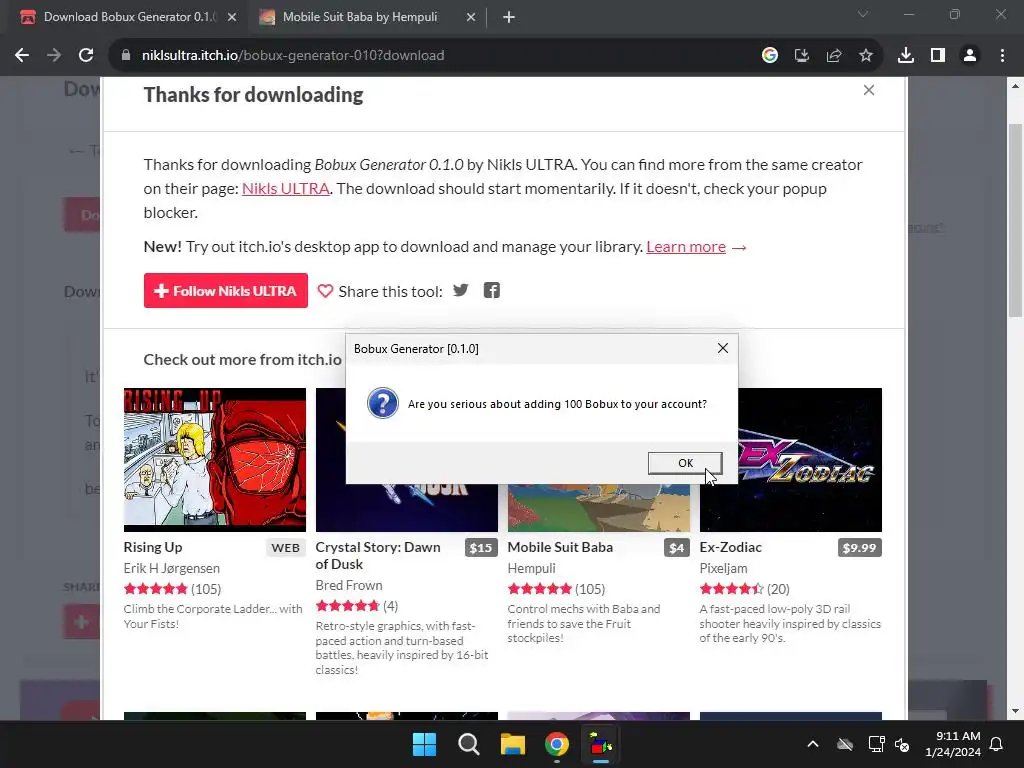Viewport: 1024px width, 768px height.
Task: Open Crystal Story: Dawn of Dusk title
Action: click(x=378, y=556)
